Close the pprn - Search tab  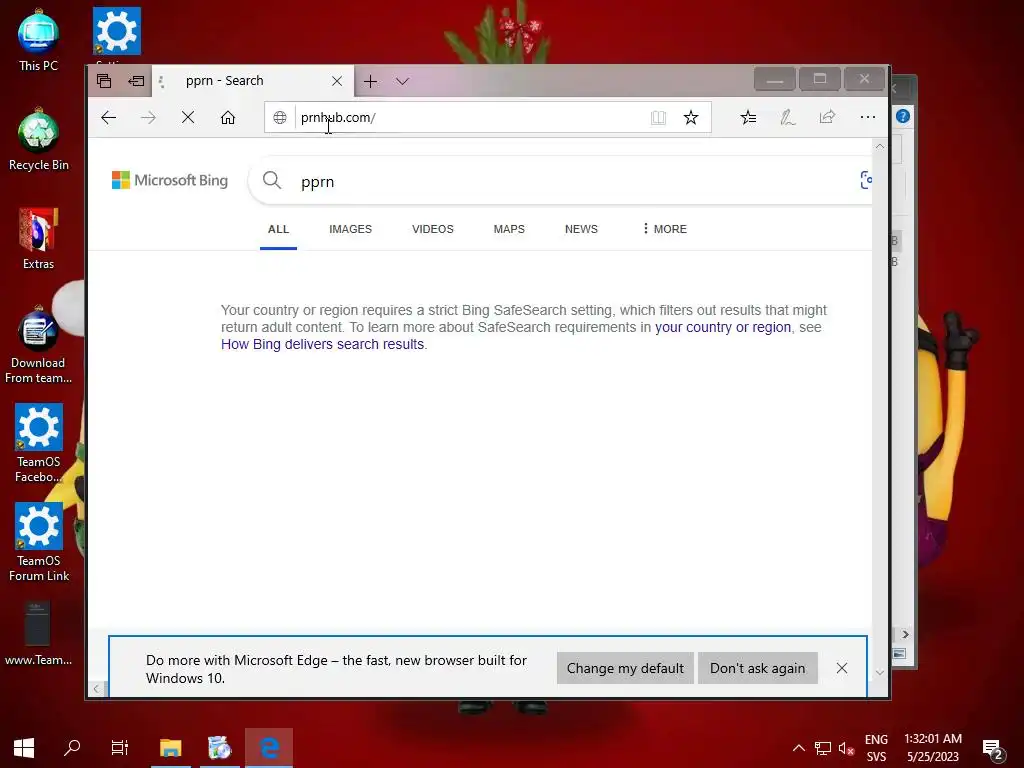coord(337,81)
